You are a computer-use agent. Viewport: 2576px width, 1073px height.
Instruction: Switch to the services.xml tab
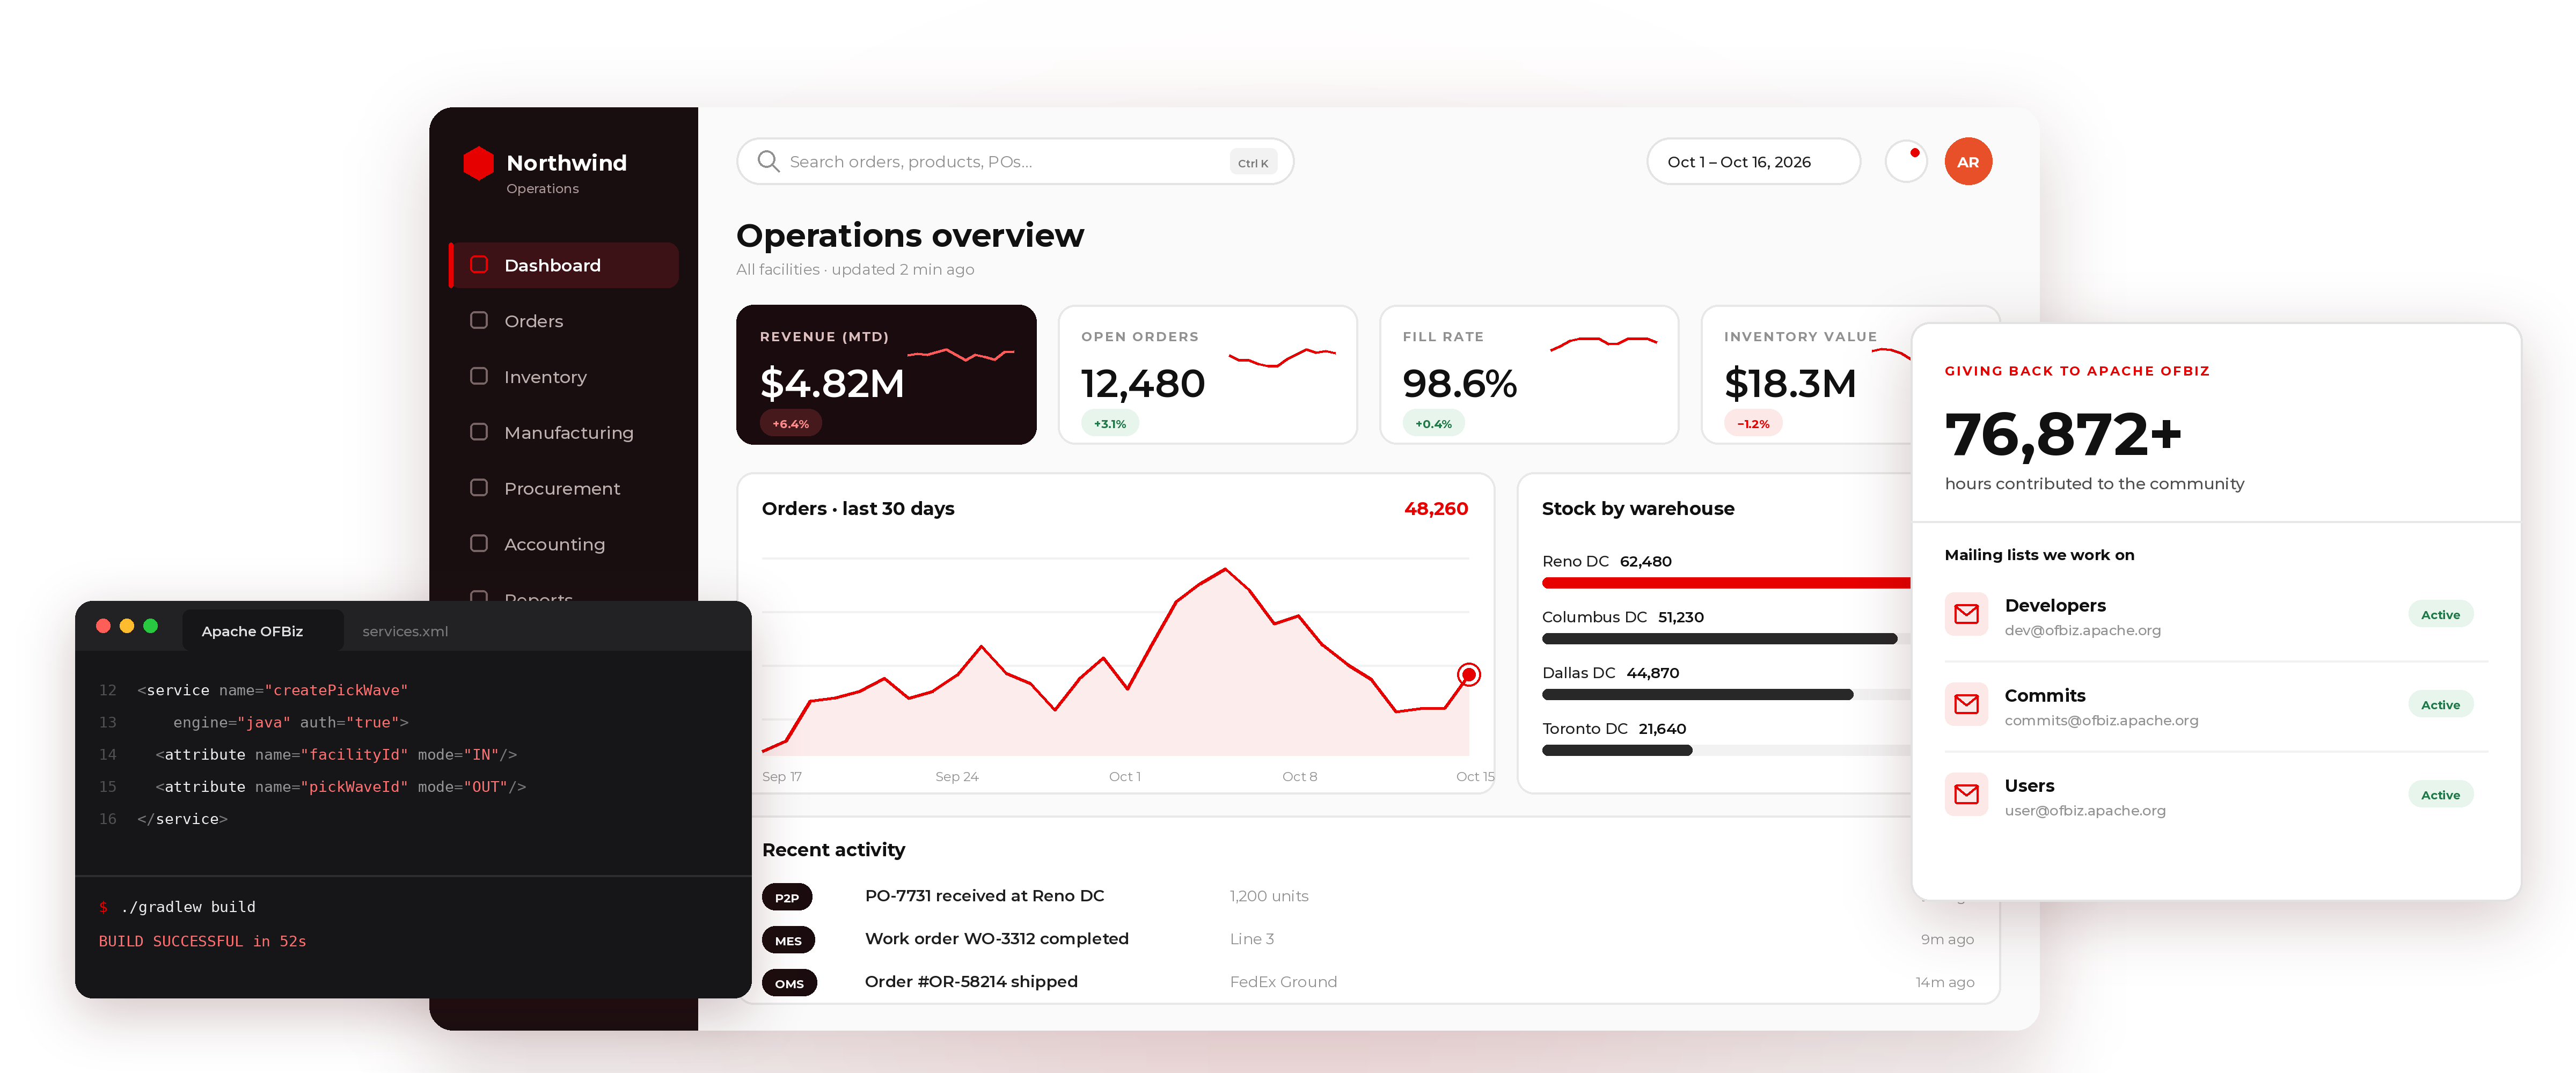click(x=405, y=631)
